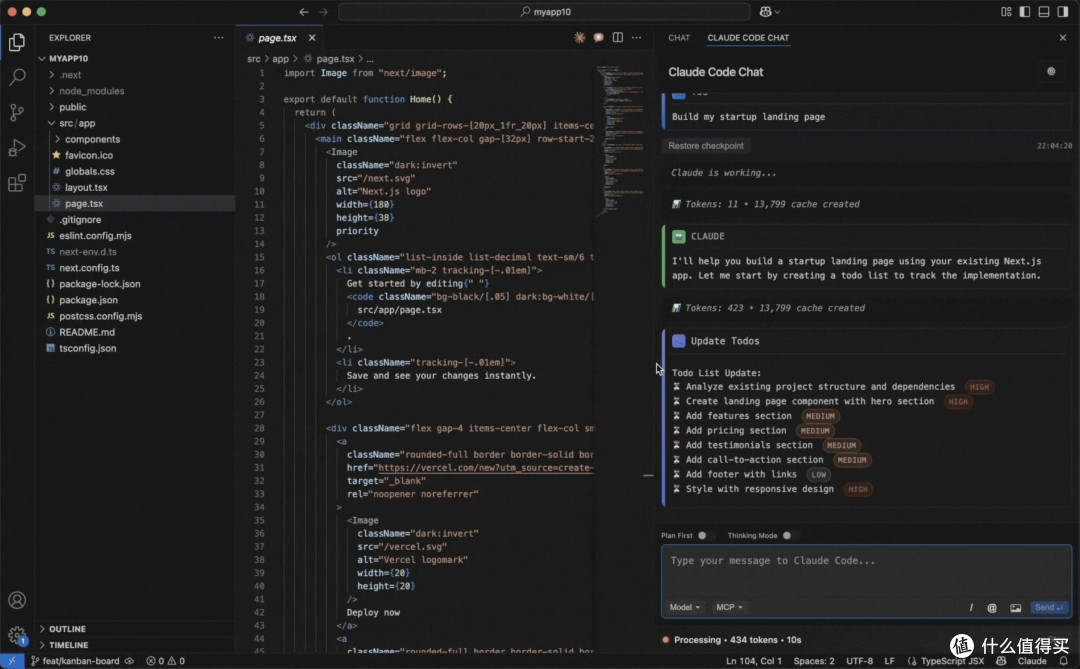Open README.md in the explorer
The height and width of the screenshot is (669, 1080).
coord(87,332)
